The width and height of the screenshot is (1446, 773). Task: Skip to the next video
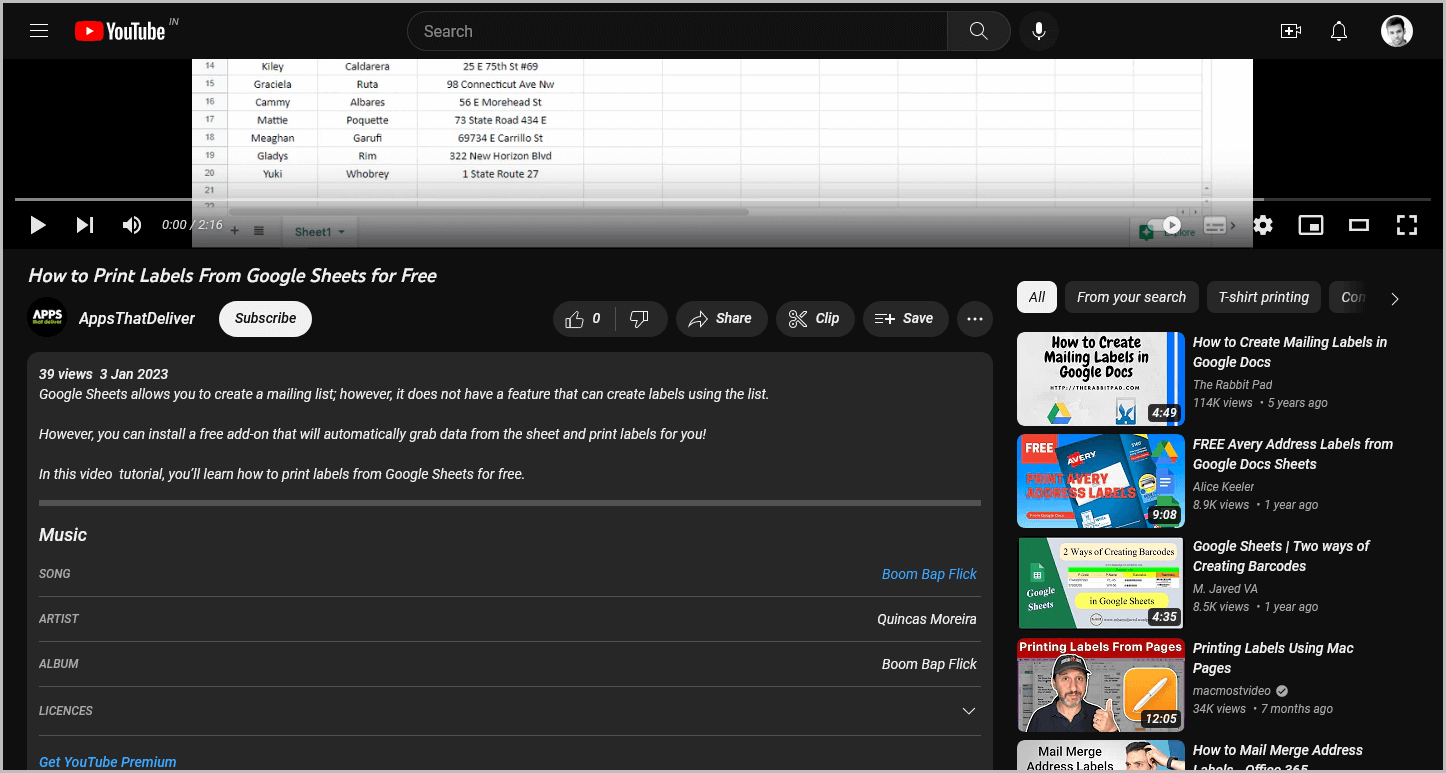[x=85, y=225]
